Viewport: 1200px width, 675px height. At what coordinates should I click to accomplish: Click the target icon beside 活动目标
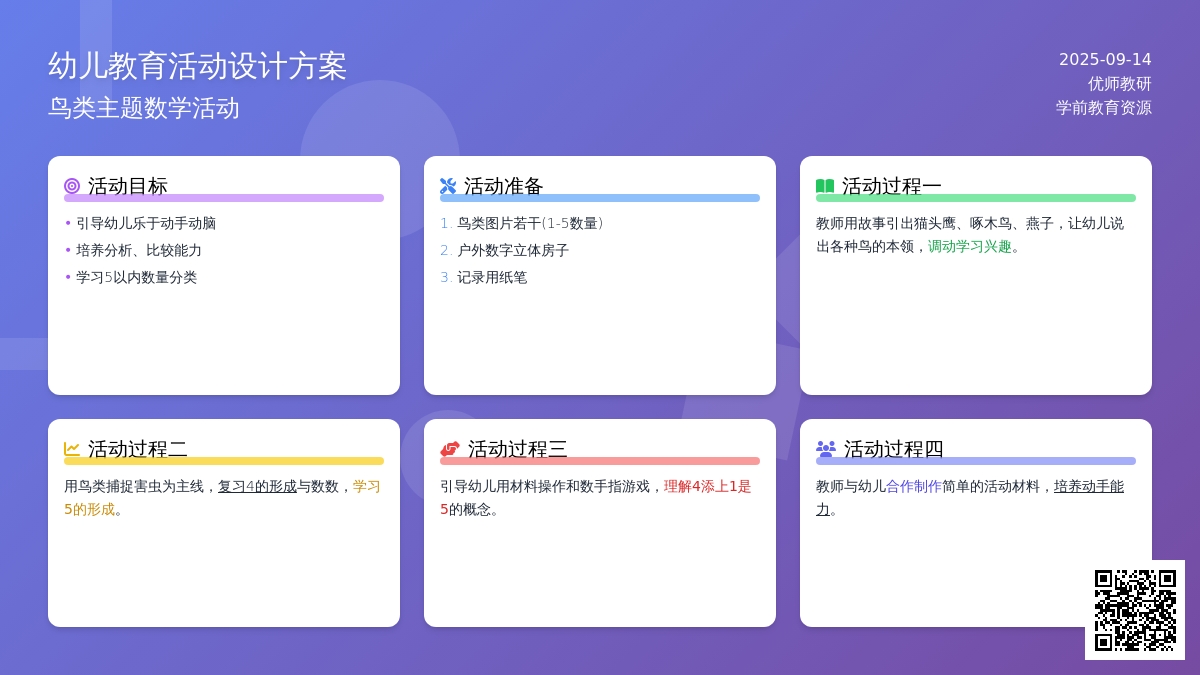coord(72,186)
